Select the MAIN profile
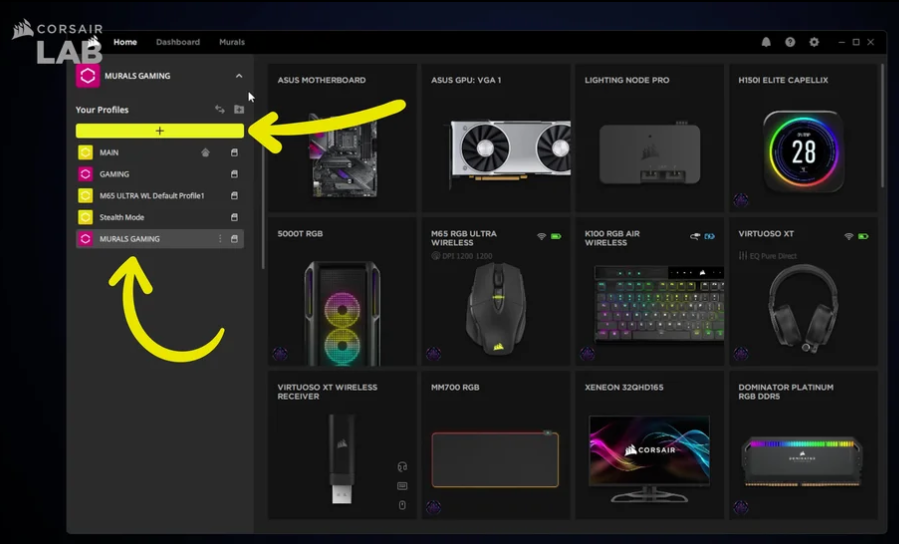 159,152
